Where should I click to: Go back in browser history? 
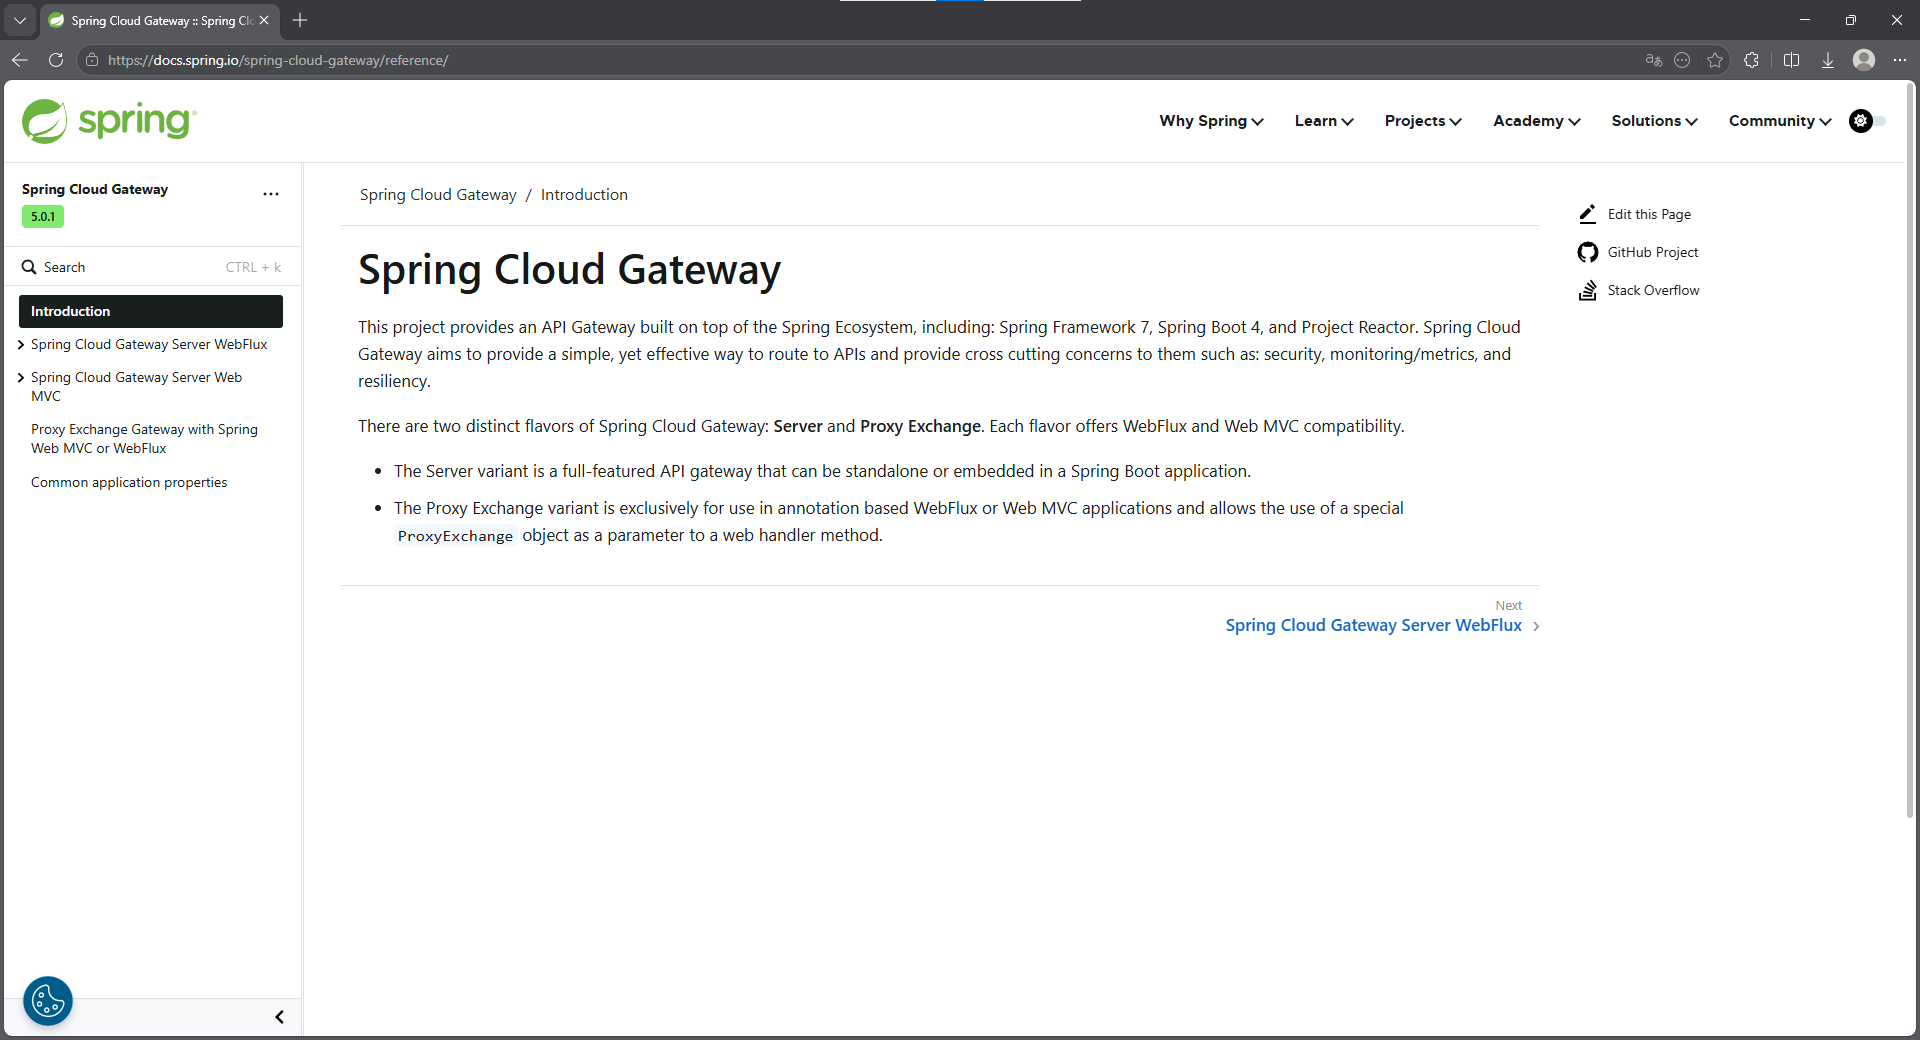20,60
